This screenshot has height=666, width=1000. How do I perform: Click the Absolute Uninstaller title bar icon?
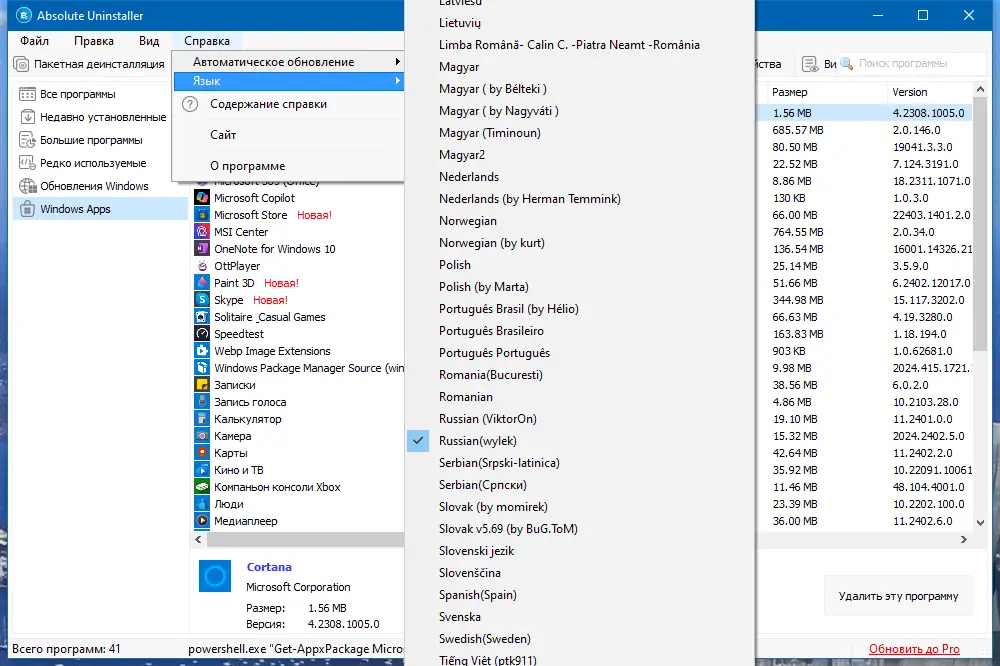[24, 15]
